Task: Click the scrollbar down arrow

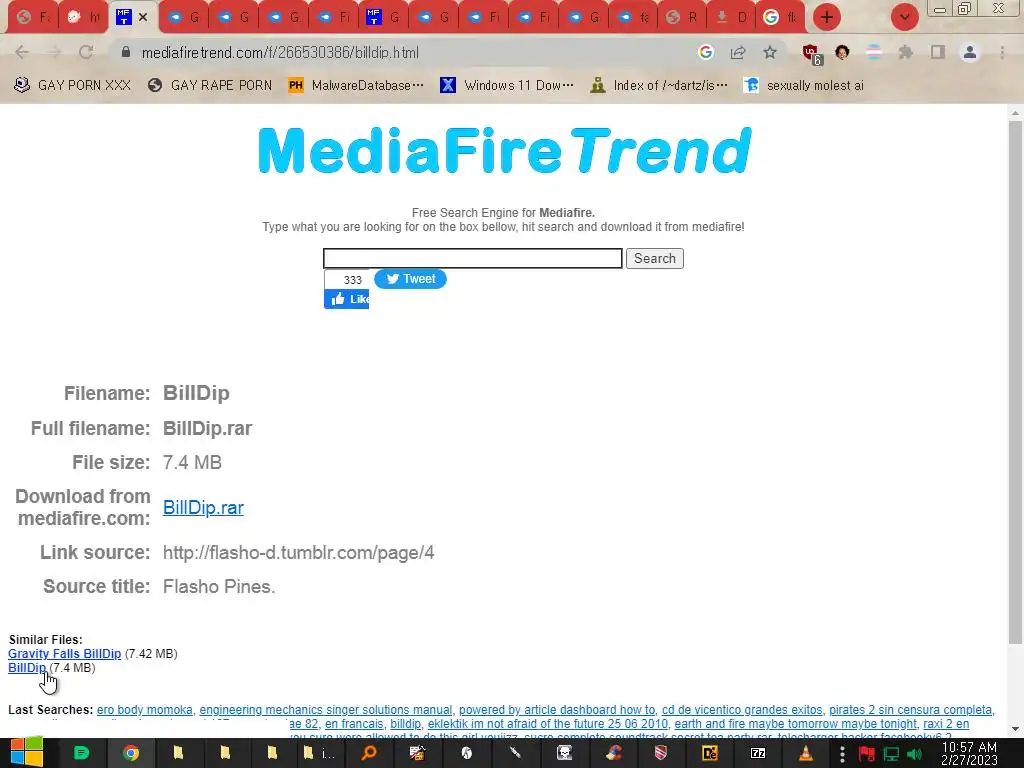Action: [1015, 729]
